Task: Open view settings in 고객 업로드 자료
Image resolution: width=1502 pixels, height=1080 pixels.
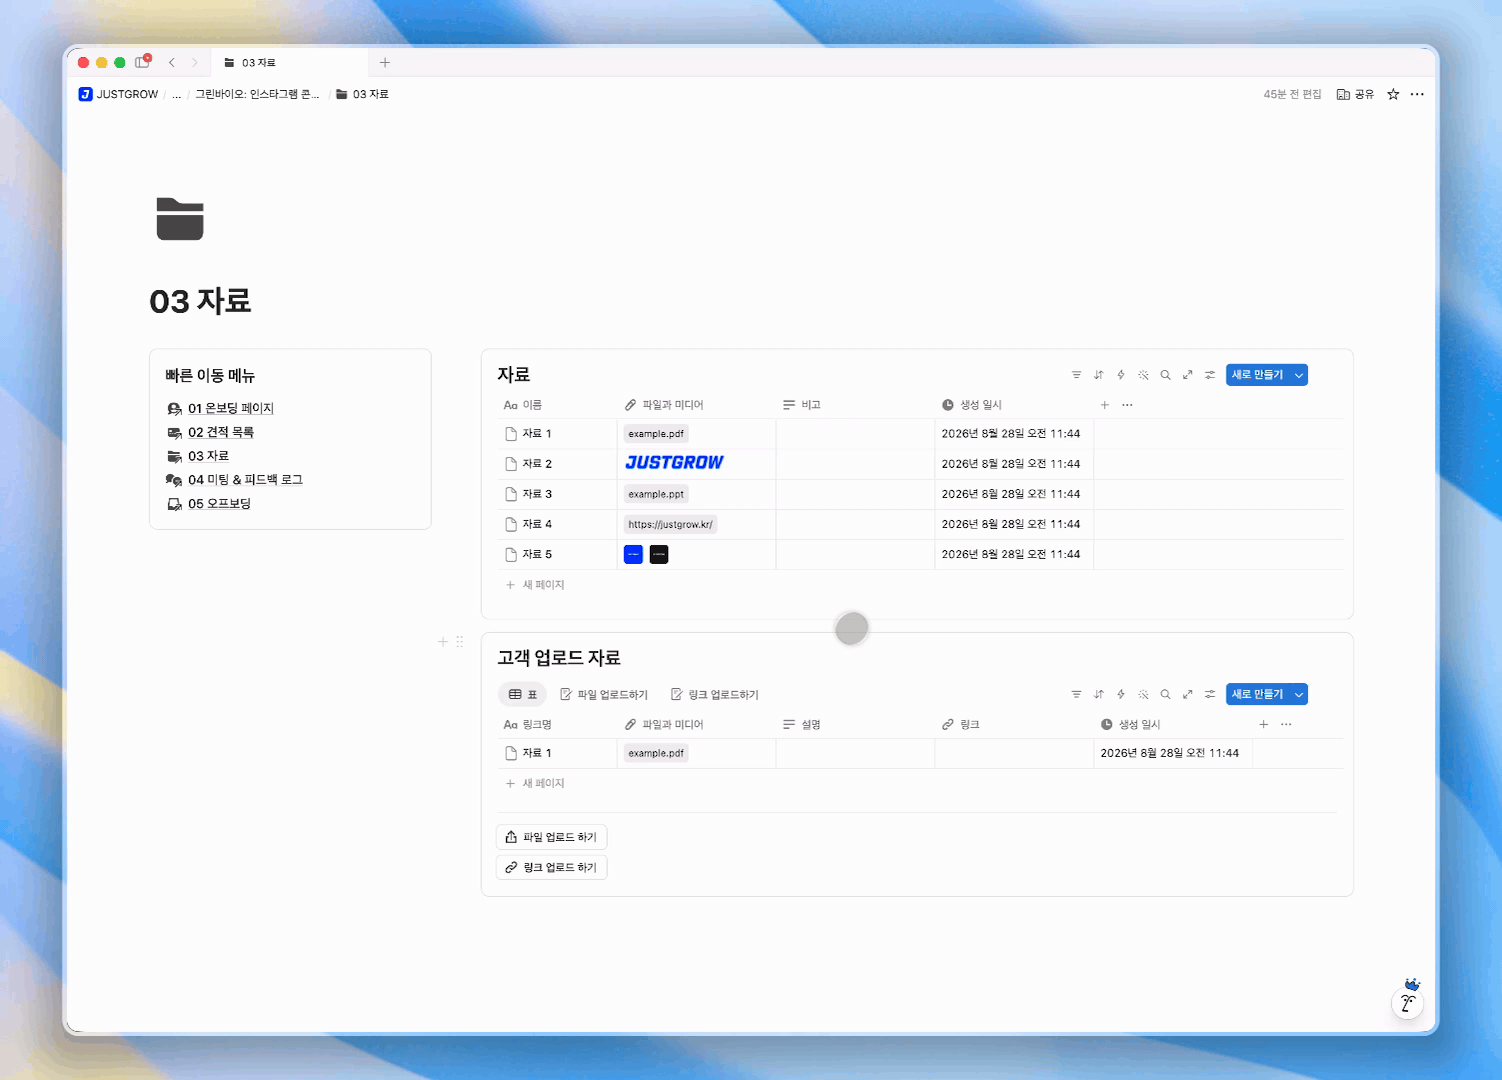Action: pos(1210,694)
